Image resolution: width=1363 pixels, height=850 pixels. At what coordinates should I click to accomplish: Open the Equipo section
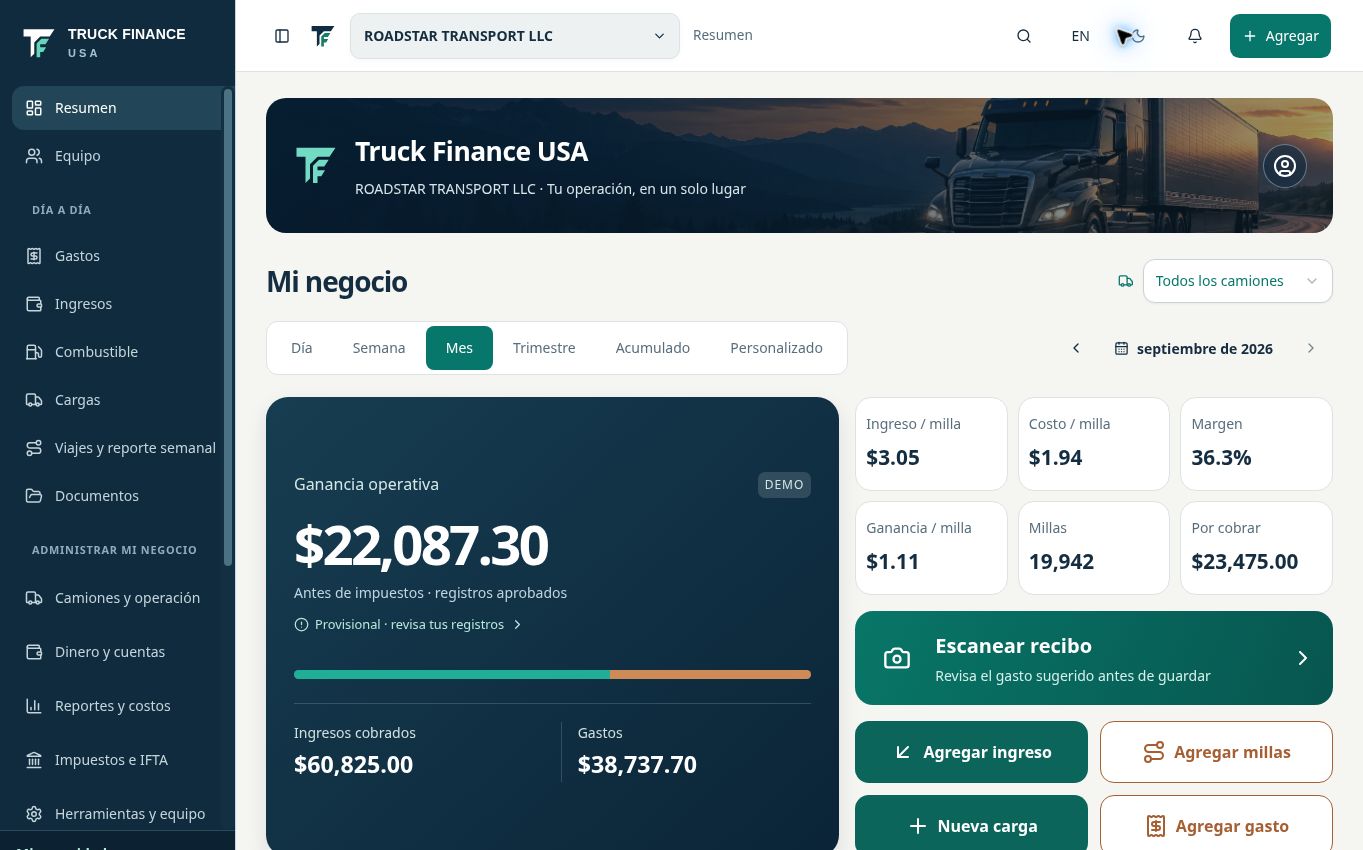click(116, 156)
